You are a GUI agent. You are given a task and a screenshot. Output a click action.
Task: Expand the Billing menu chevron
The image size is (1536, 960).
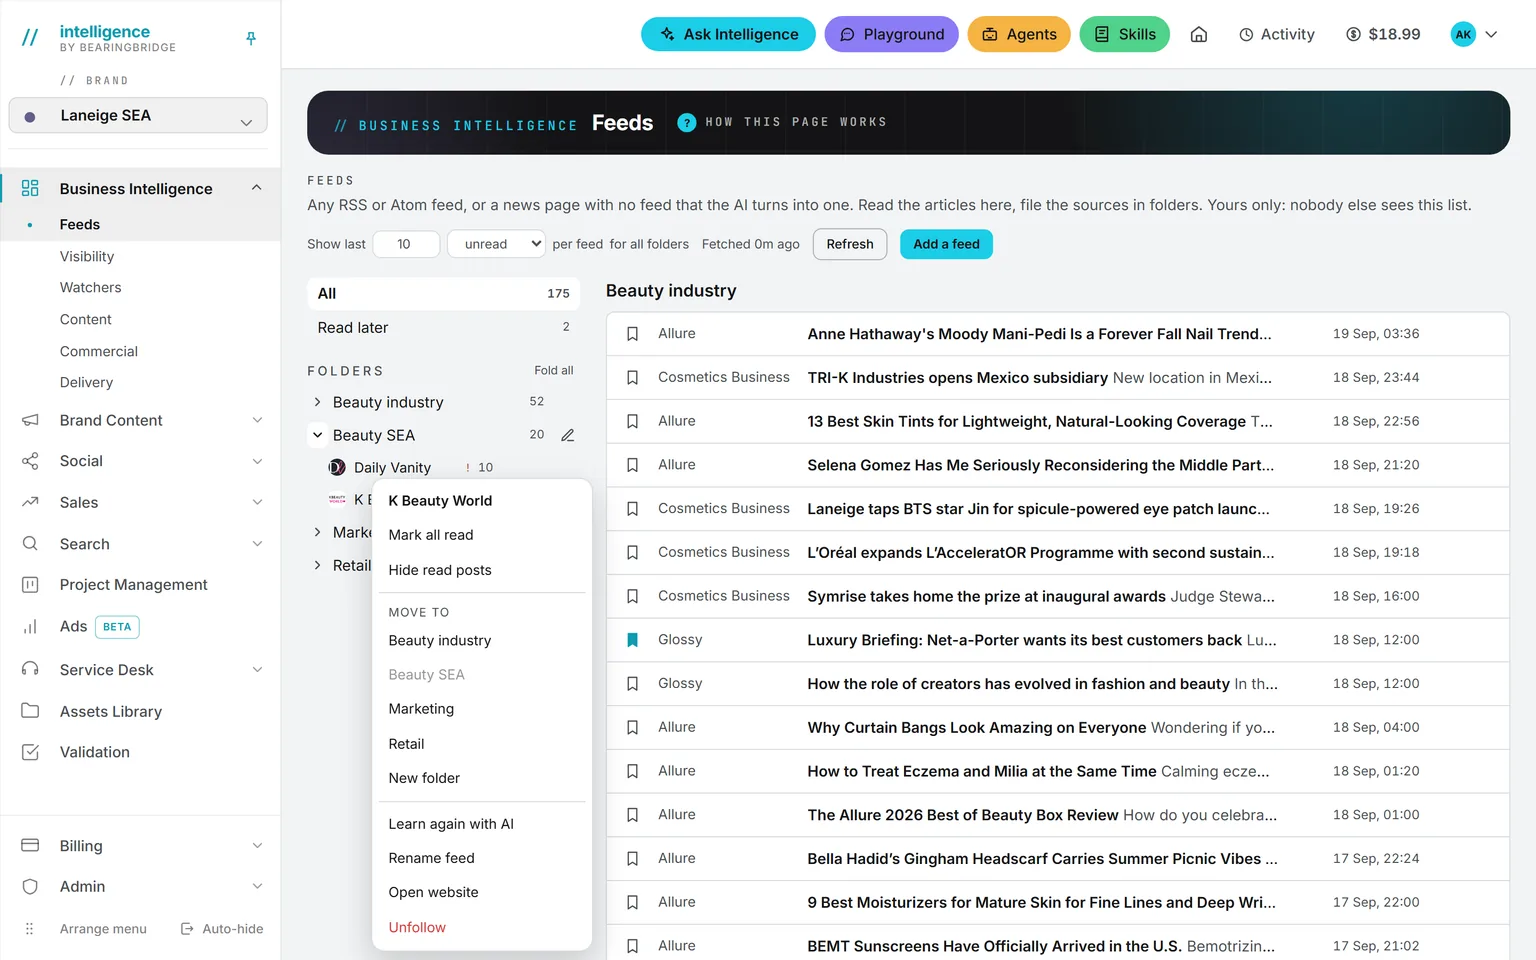(257, 846)
